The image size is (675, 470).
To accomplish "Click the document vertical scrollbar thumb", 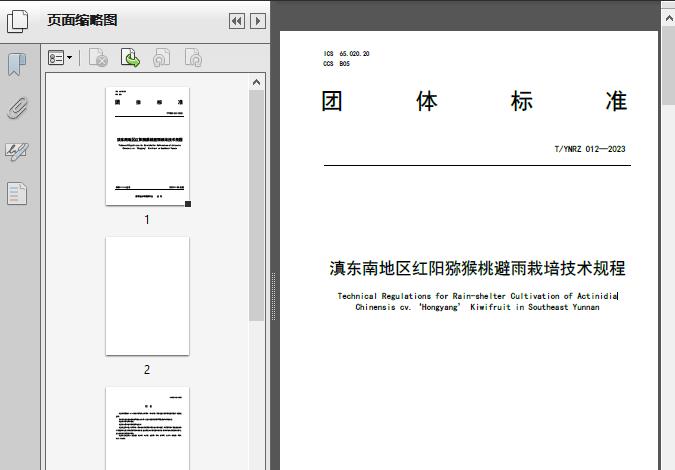I will pos(669,65).
